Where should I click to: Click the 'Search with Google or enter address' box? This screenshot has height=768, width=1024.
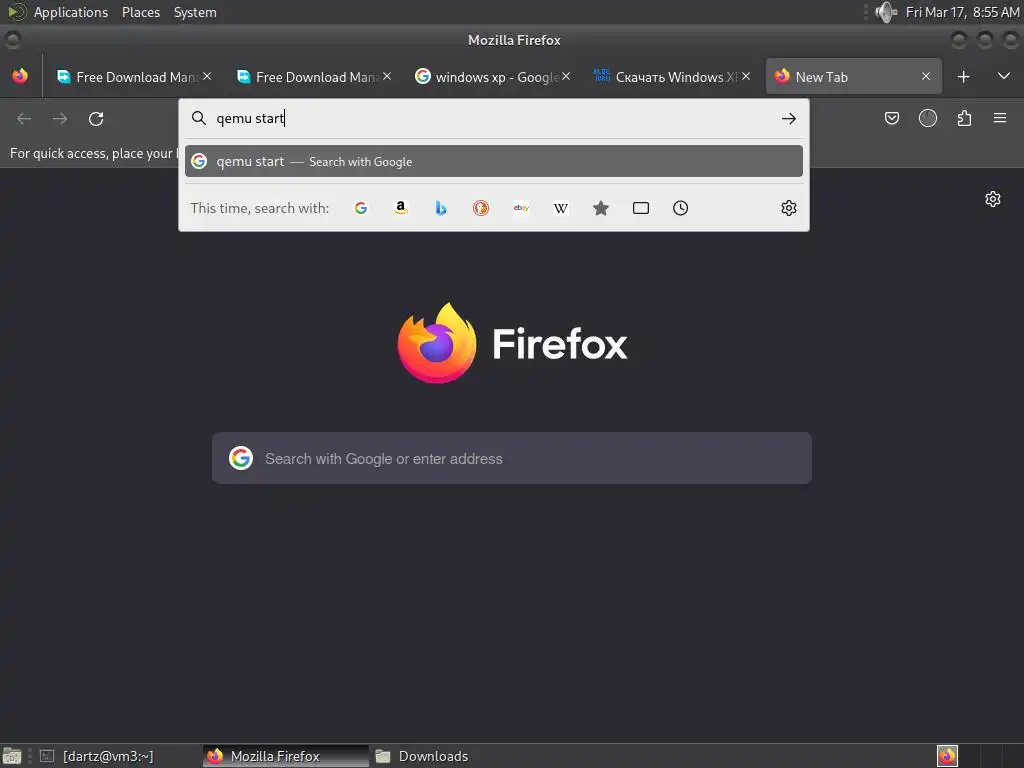[x=512, y=458]
